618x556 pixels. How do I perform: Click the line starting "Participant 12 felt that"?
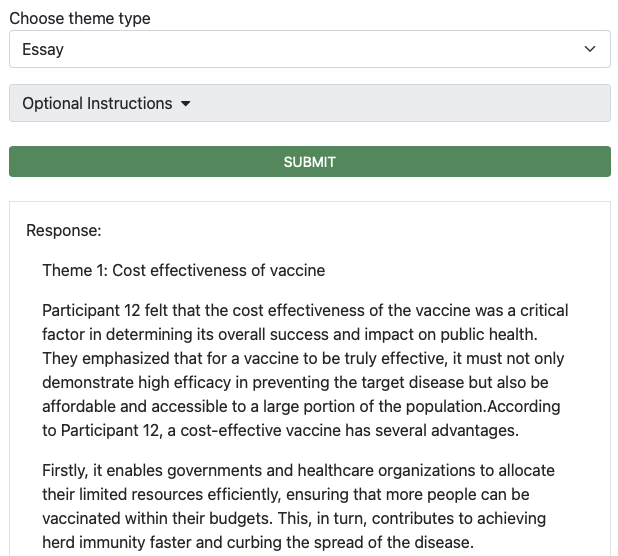(x=305, y=310)
